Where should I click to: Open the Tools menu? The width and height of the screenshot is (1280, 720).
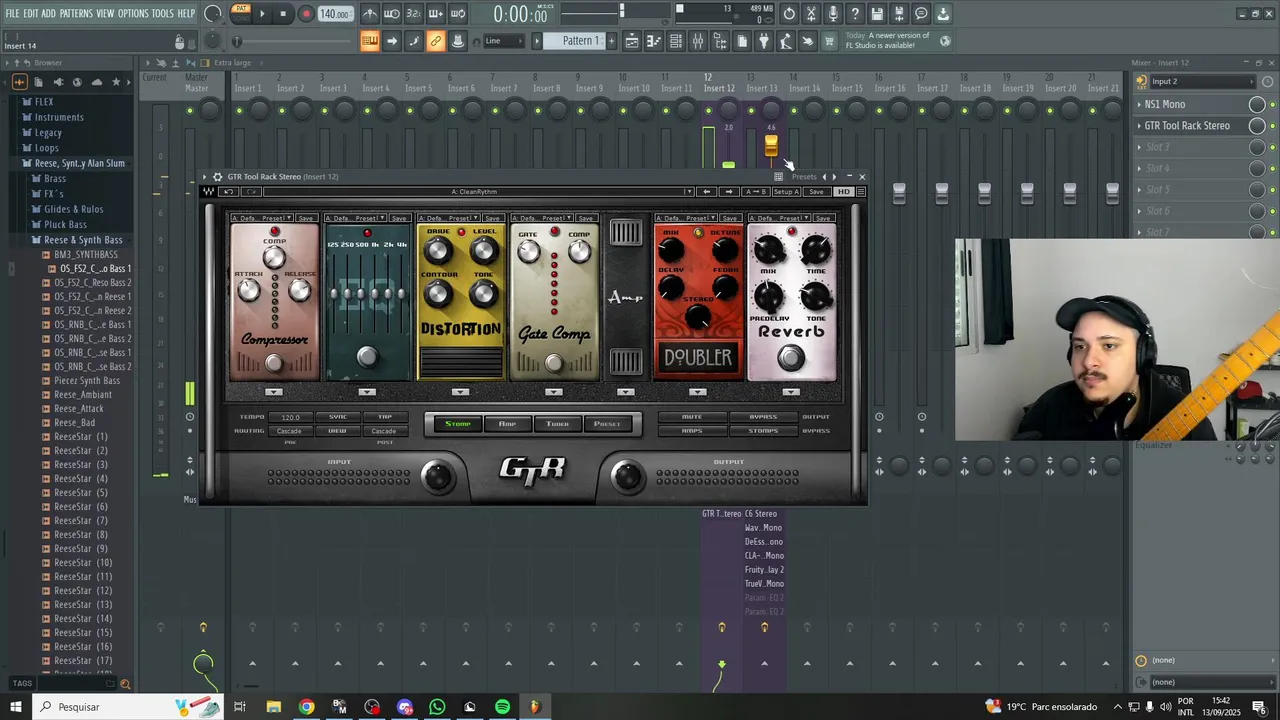[x=162, y=13]
